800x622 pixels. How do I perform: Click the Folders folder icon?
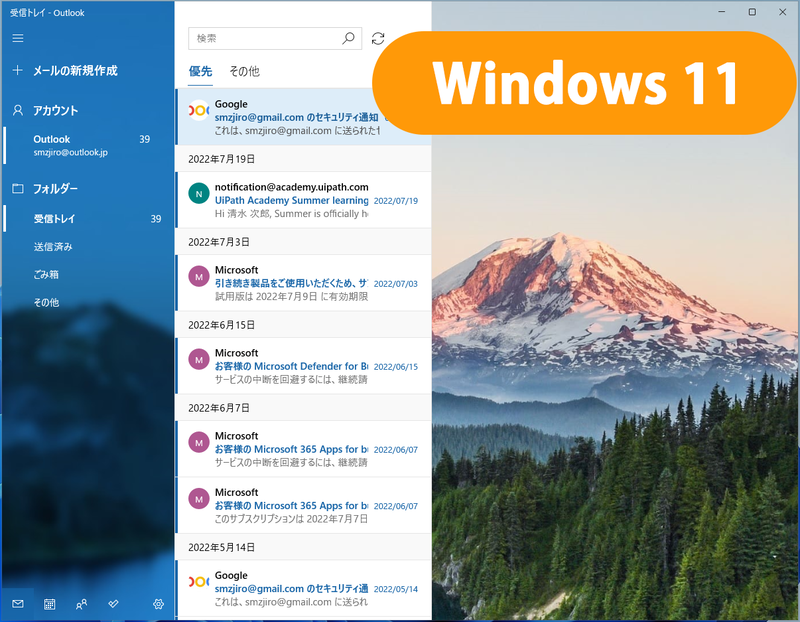pyautogui.click(x=18, y=188)
